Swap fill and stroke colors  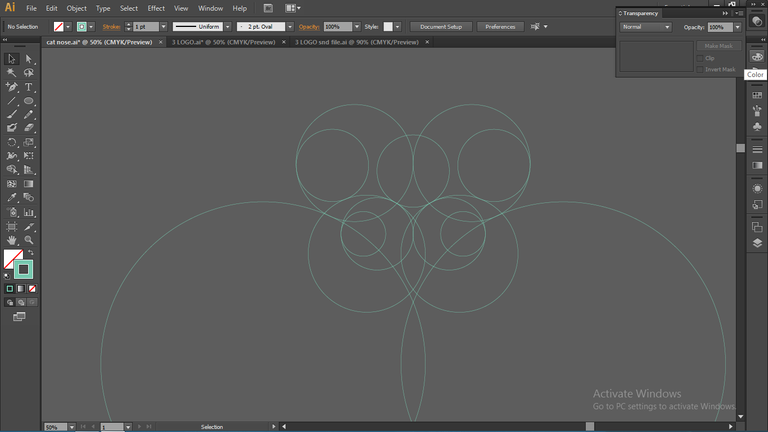pyautogui.click(x=31, y=253)
